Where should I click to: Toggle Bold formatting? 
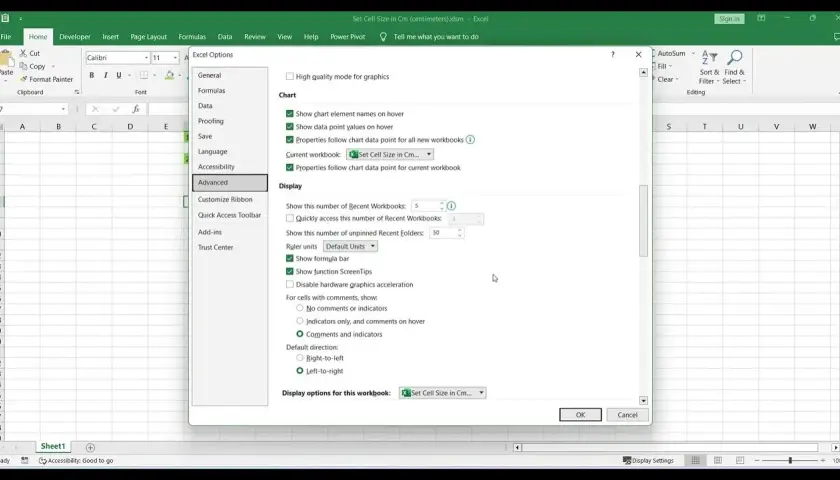[x=92, y=75]
